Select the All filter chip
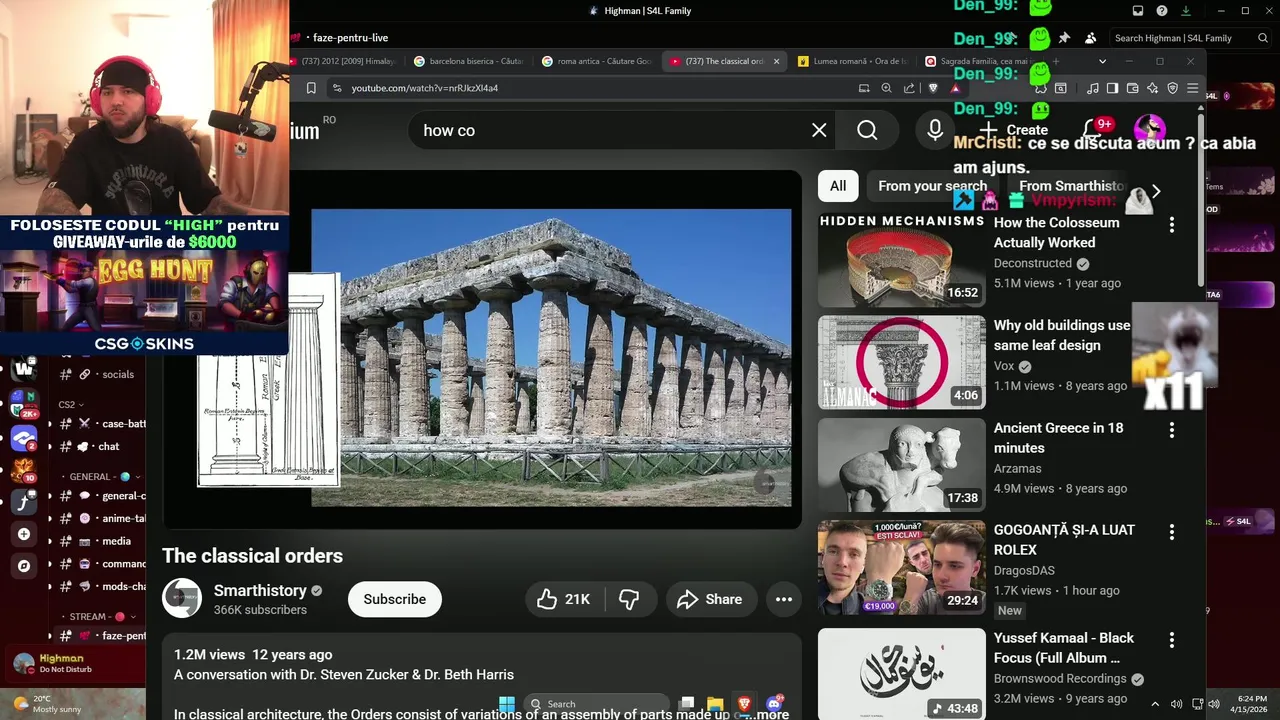The width and height of the screenshot is (1280, 720). coord(838,186)
